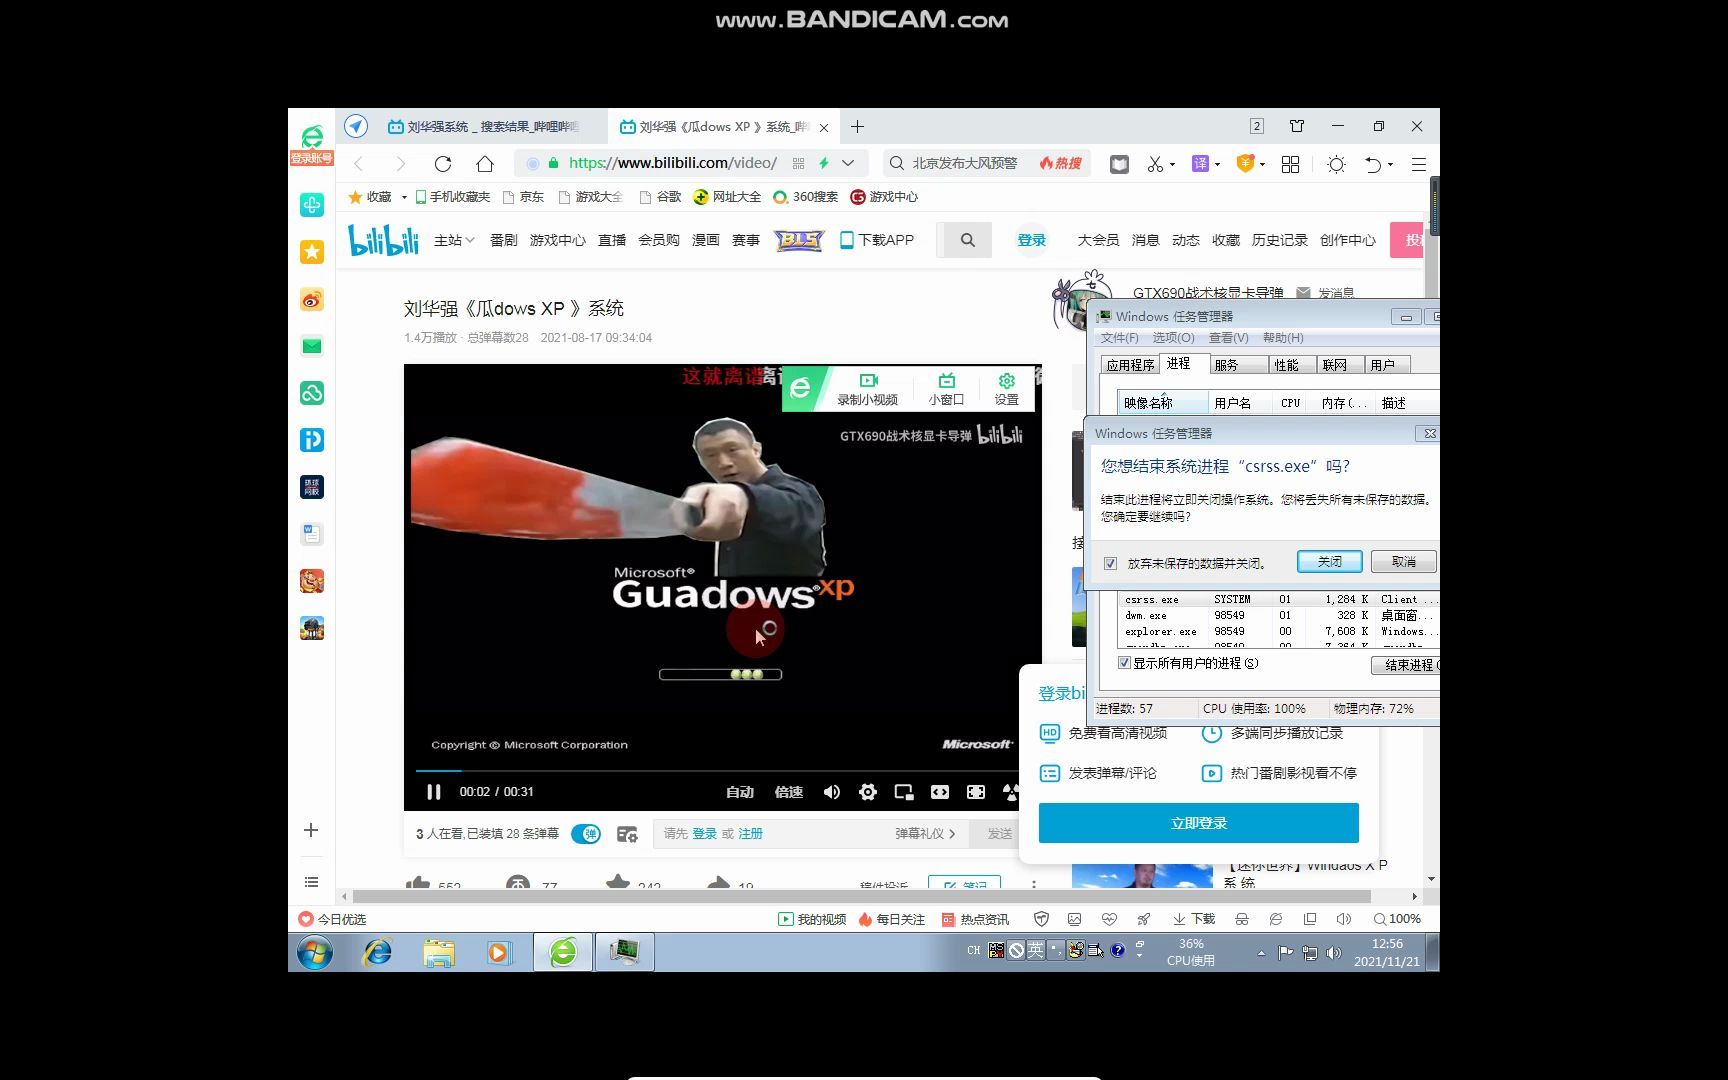The height and width of the screenshot is (1080, 1728).
Task: Click the 录制小视频 recording icon on the player
Action: (x=868, y=382)
